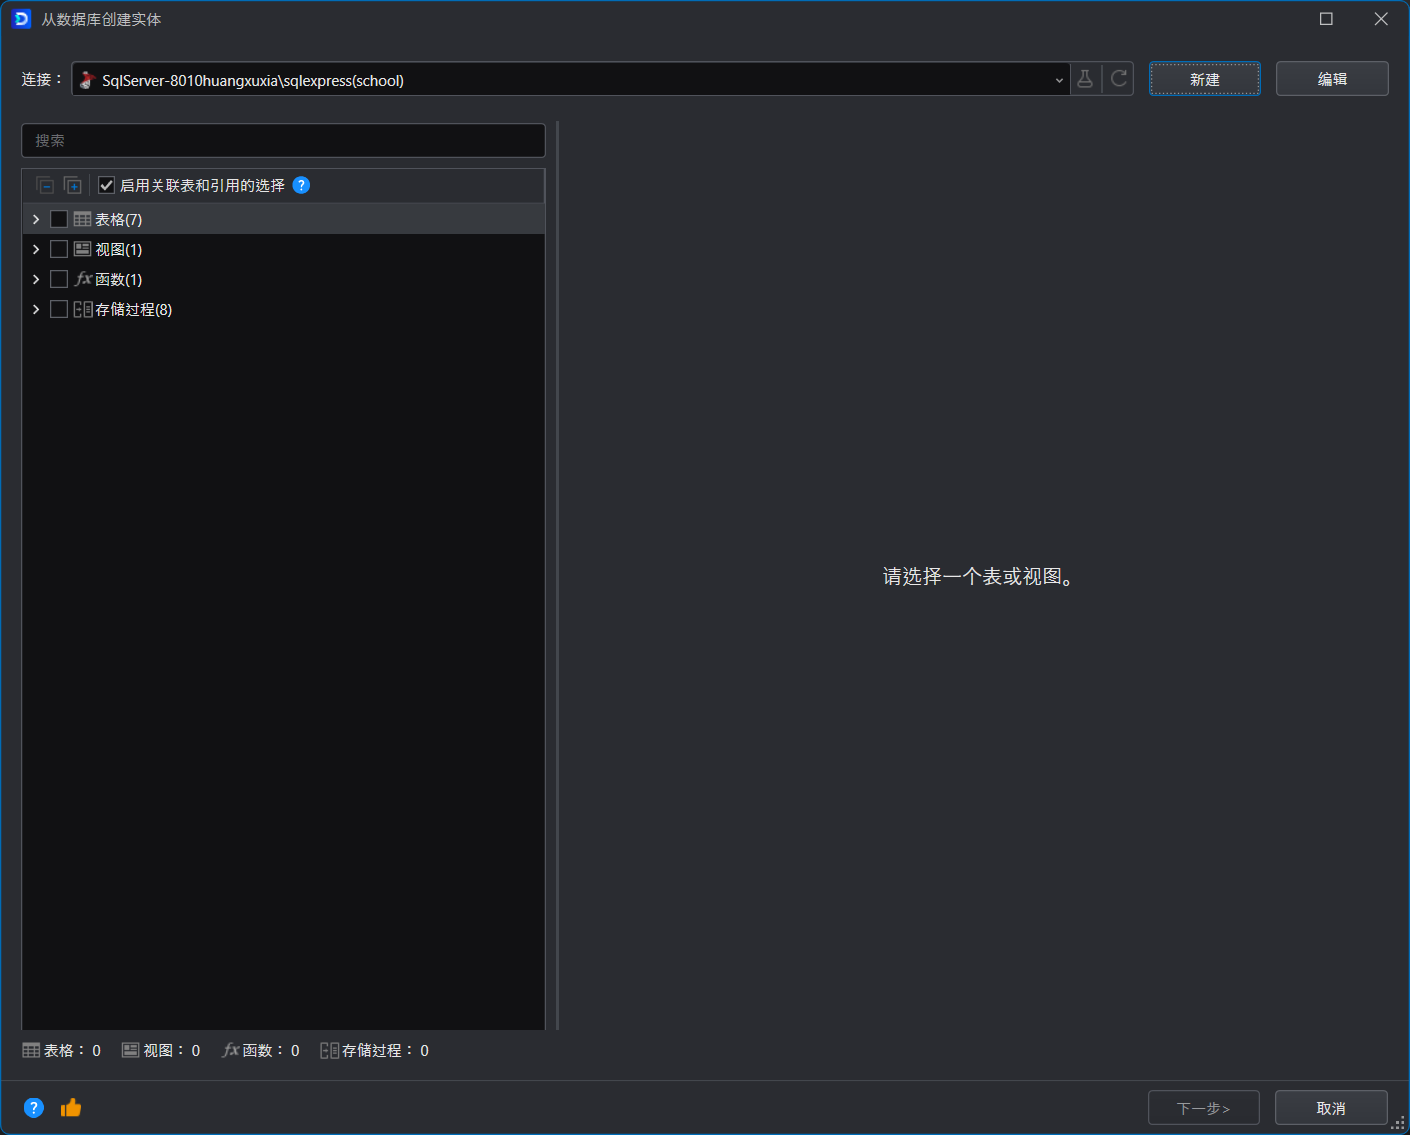Refresh the connection with the reload icon
This screenshot has width=1410, height=1135.
click(1119, 79)
